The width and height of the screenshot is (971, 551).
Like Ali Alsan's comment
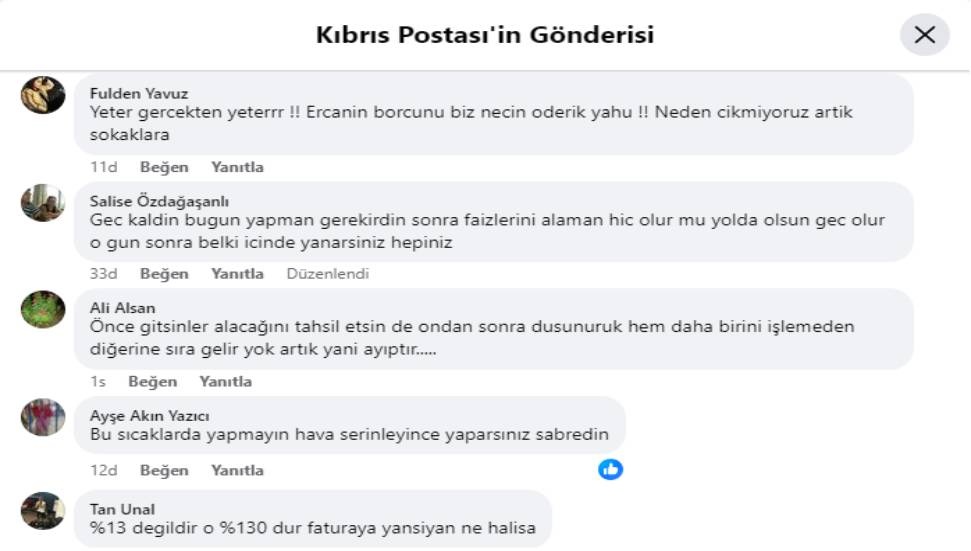152,381
